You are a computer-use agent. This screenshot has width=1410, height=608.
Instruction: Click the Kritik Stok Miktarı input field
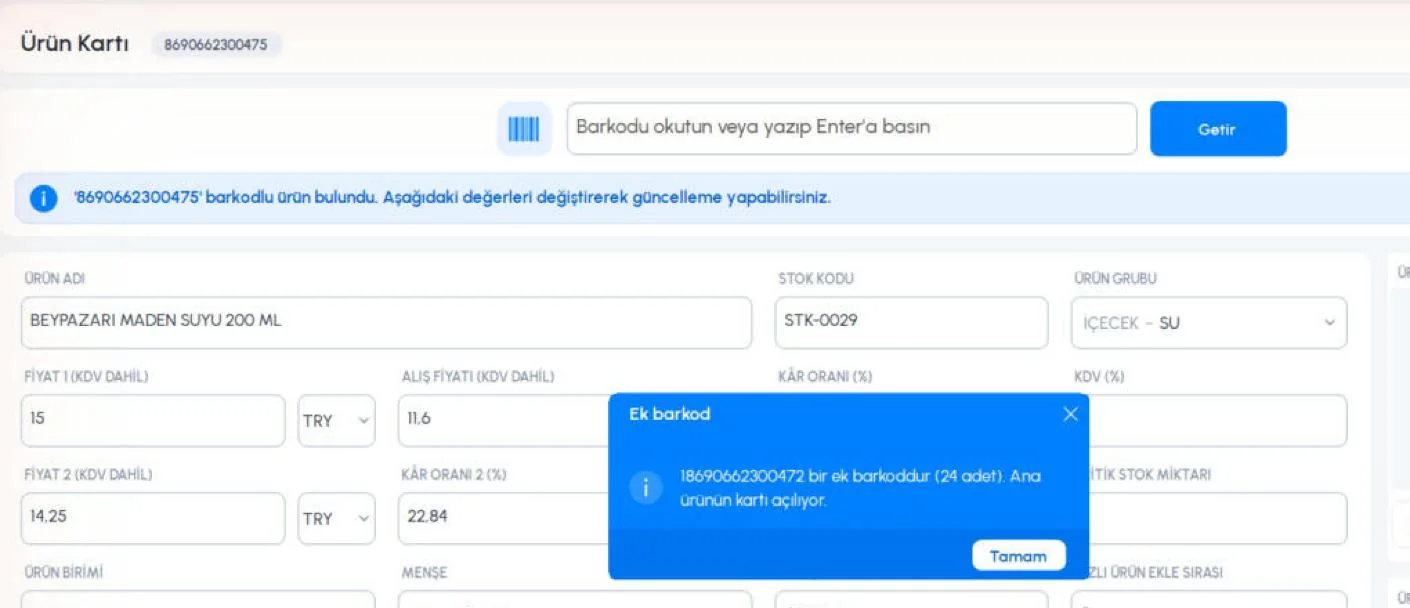pyautogui.click(x=1218, y=518)
